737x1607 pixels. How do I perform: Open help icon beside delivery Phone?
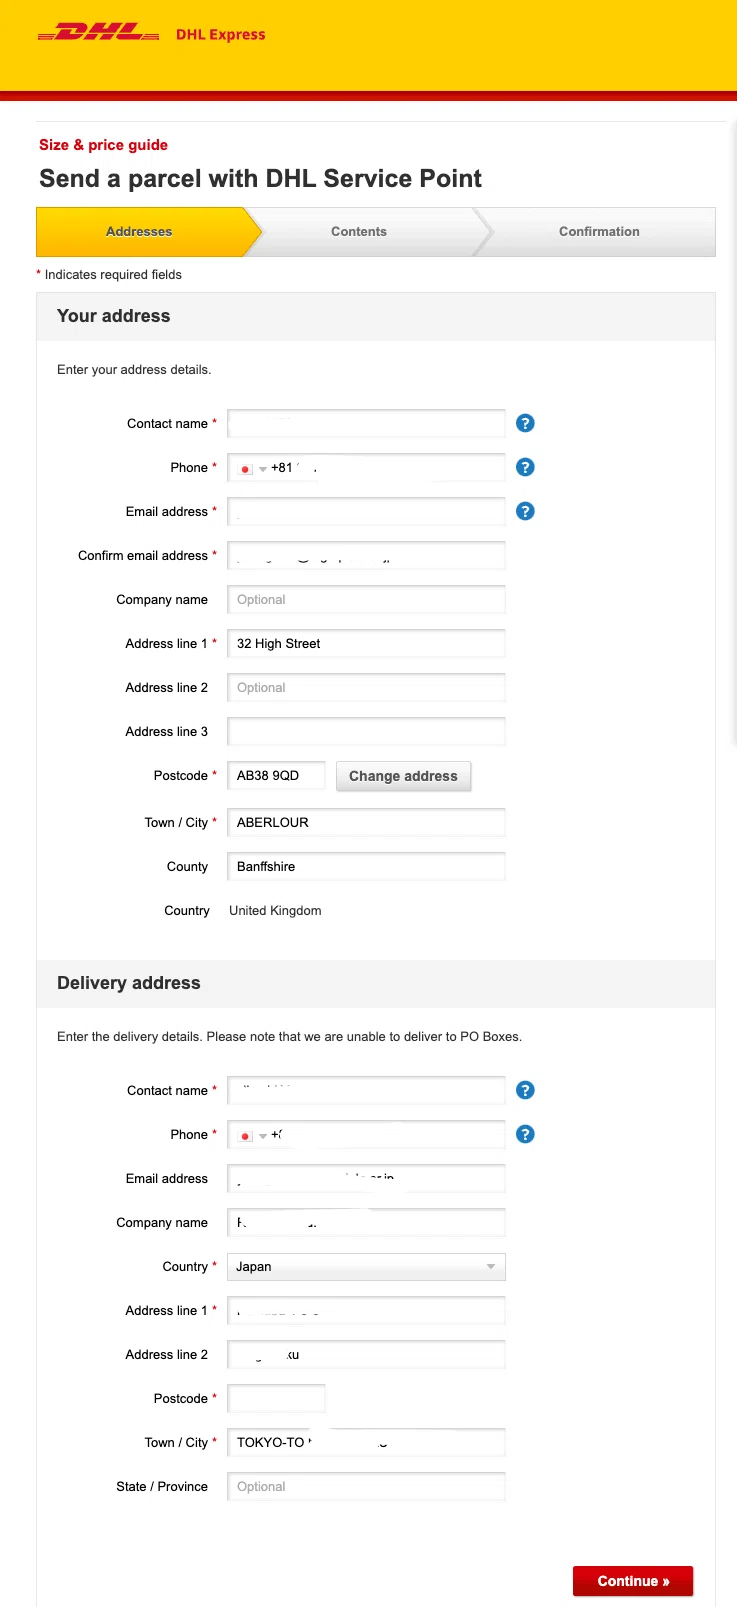point(525,1134)
